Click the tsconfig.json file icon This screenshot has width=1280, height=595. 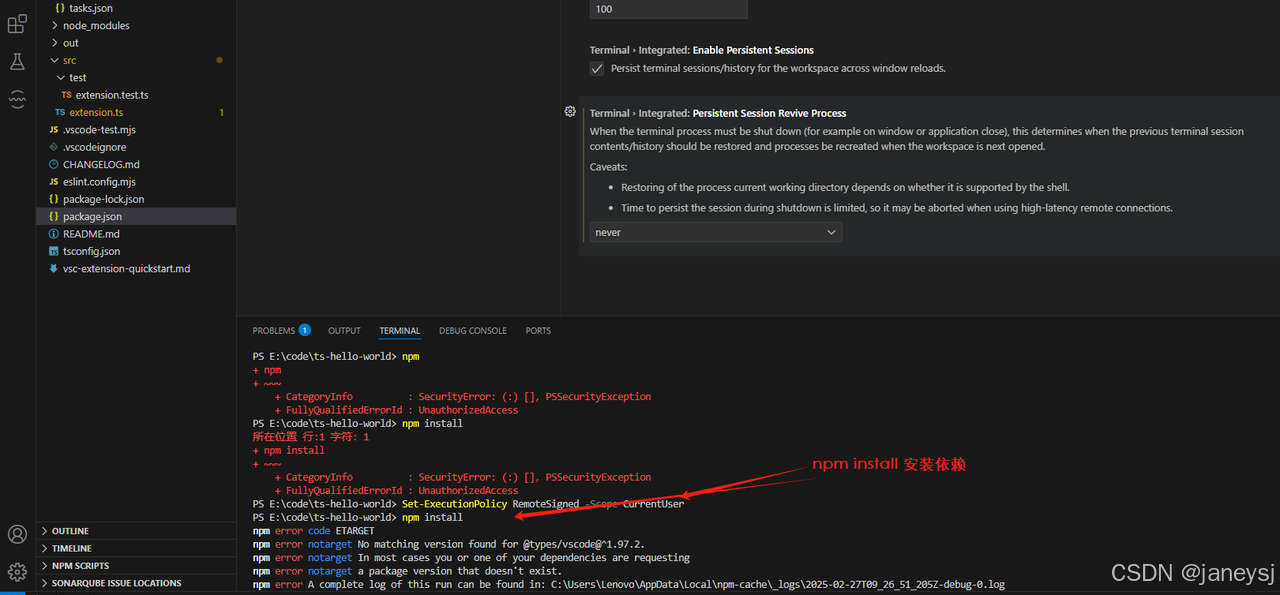(x=54, y=251)
